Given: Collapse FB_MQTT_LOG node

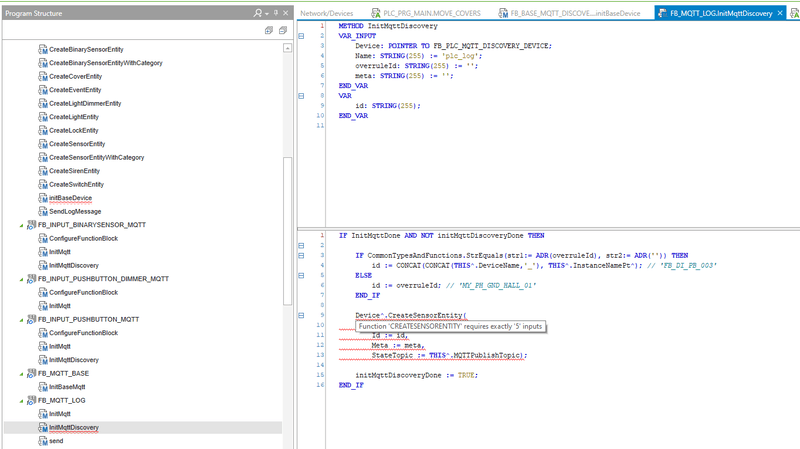Looking at the screenshot, I should pos(21,401).
